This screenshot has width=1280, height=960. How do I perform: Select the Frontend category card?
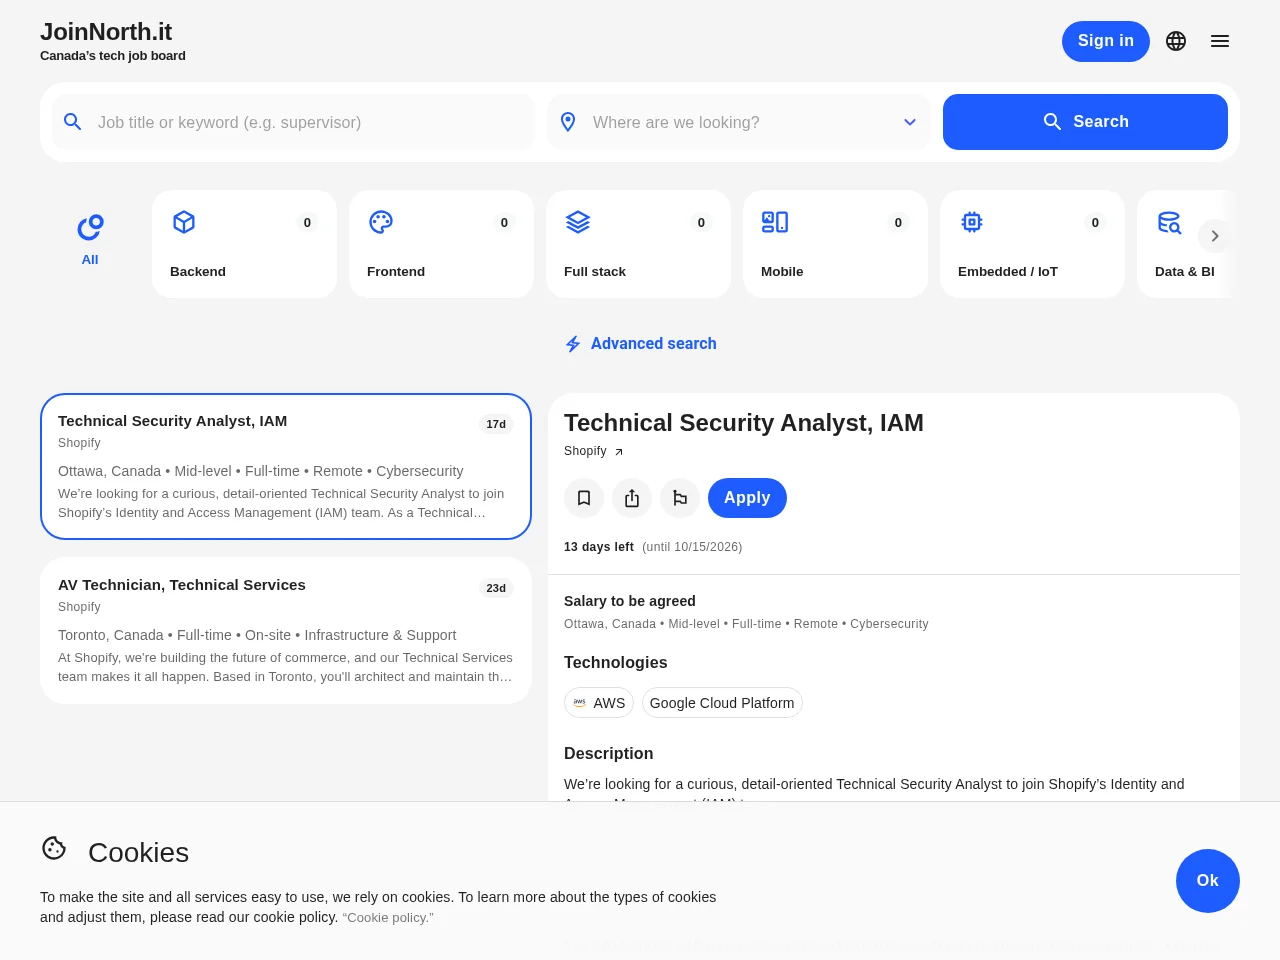pos(441,244)
